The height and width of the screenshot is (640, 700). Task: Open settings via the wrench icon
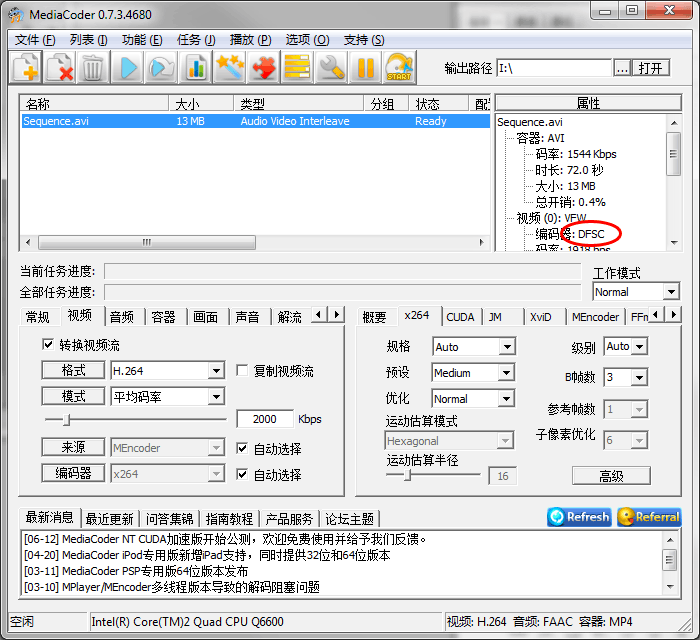[x=331, y=67]
